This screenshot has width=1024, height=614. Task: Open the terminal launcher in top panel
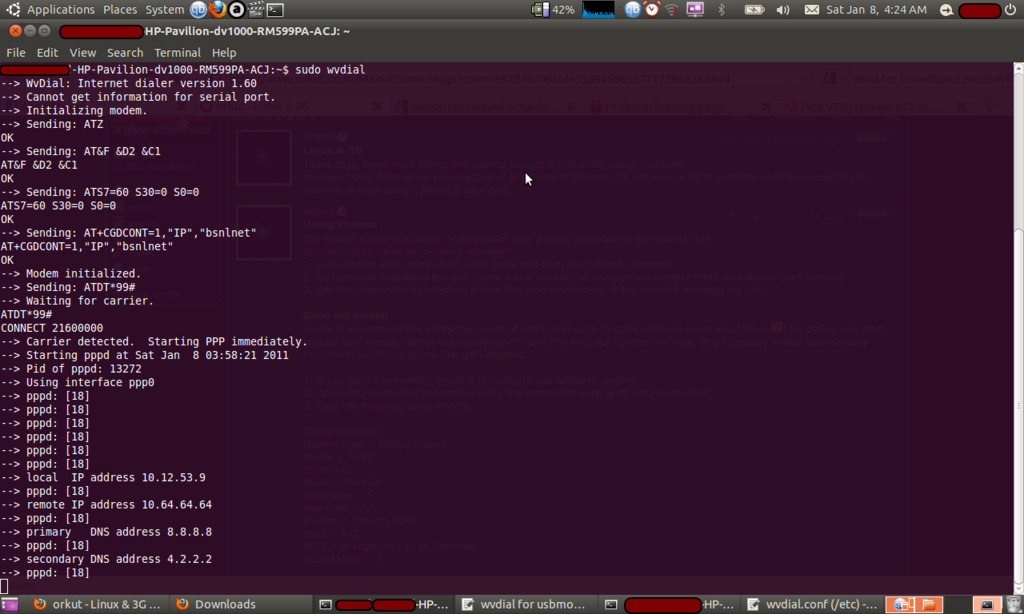point(275,10)
